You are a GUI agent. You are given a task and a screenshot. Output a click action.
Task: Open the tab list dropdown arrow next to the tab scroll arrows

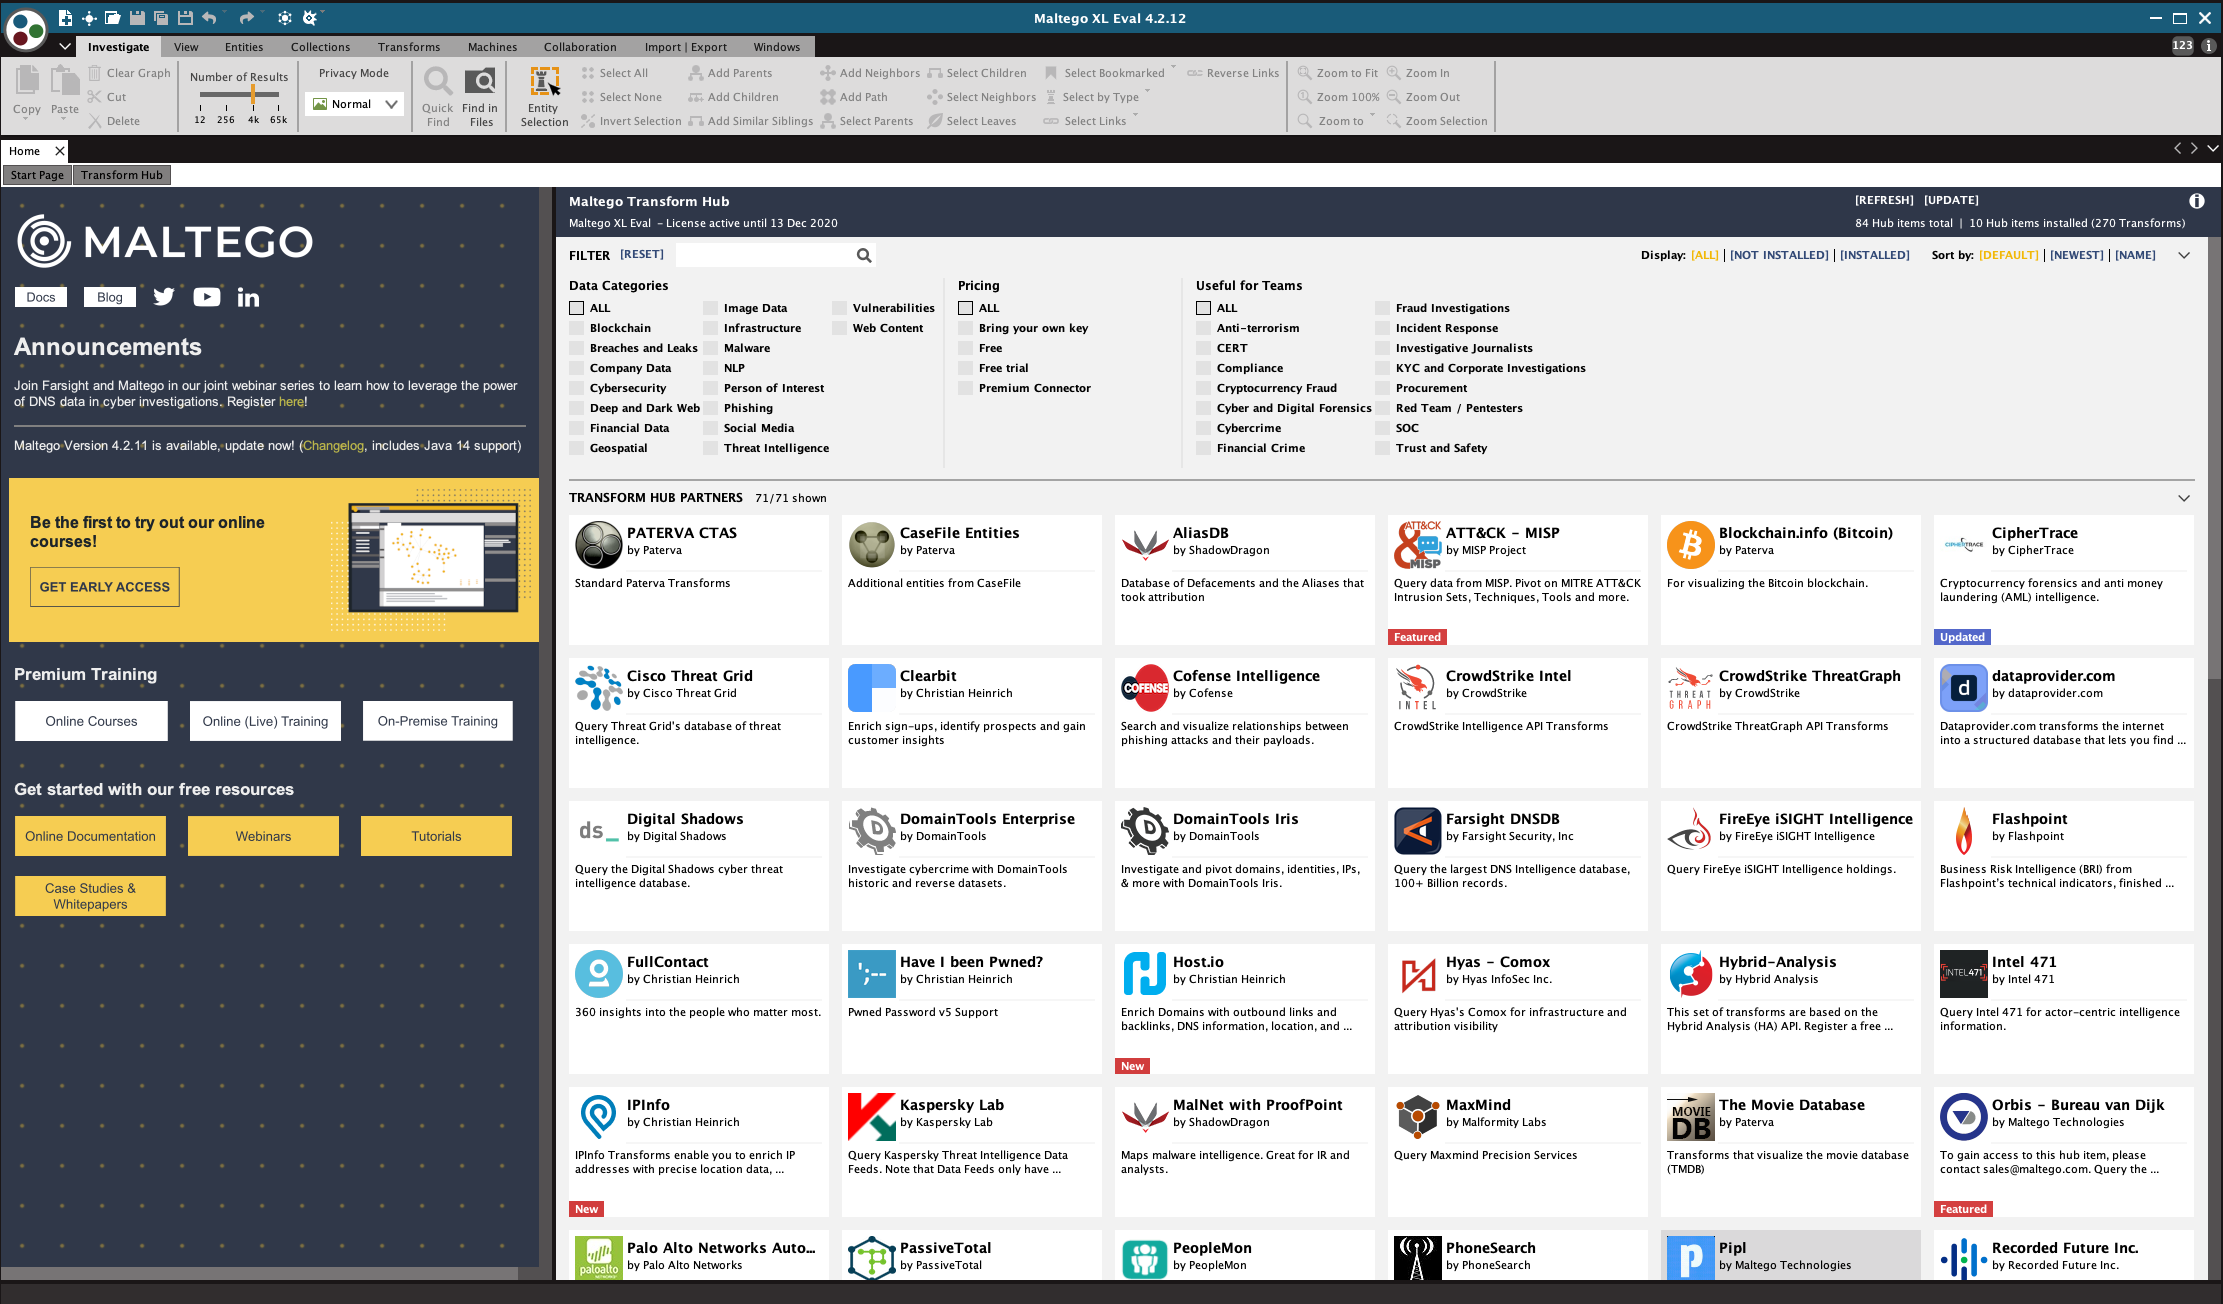[2213, 148]
